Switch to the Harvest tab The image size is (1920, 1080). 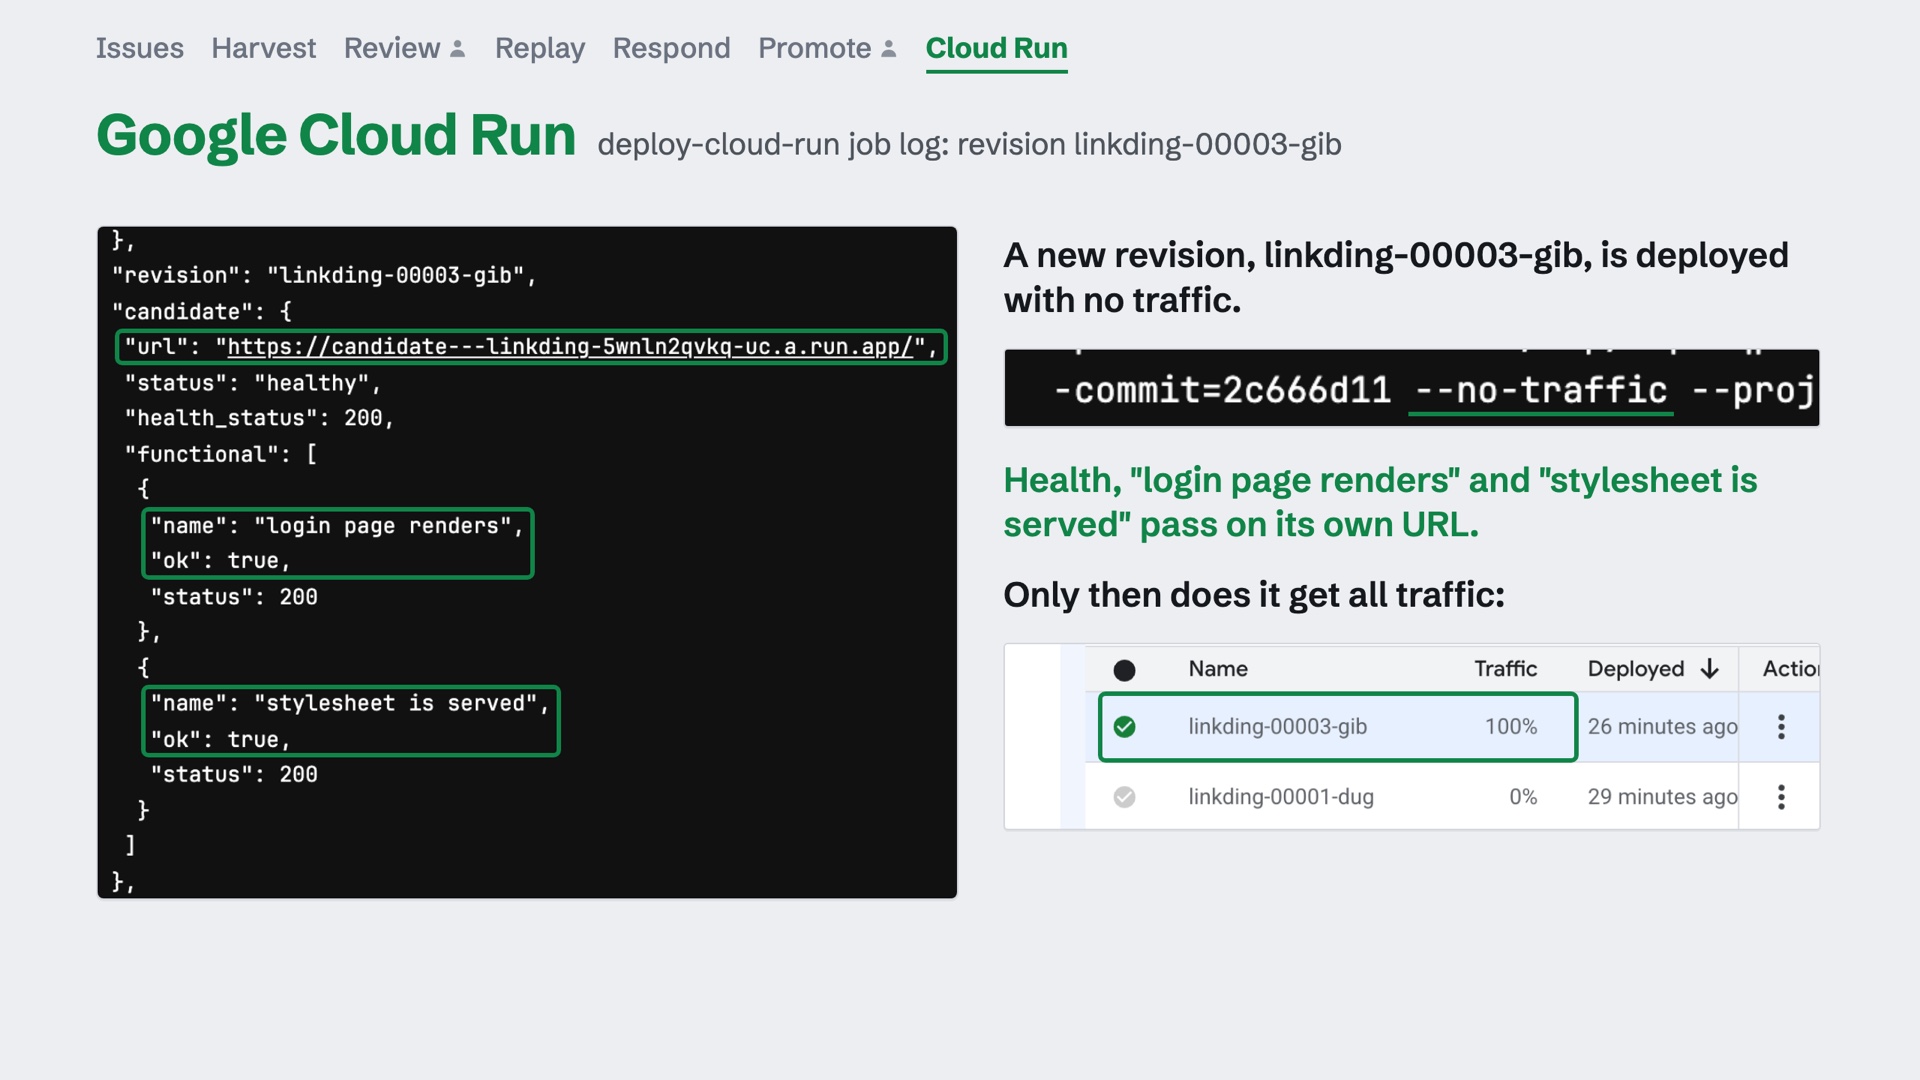tap(263, 48)
